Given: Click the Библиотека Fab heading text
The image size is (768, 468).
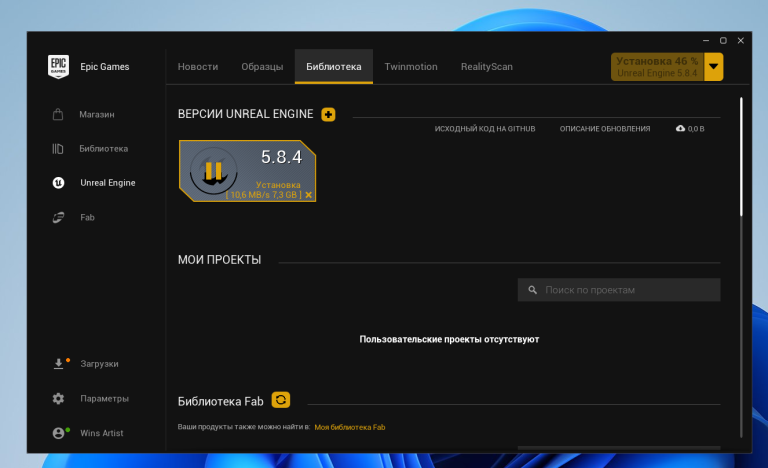Looking at the screenshot, I should 220,401.
